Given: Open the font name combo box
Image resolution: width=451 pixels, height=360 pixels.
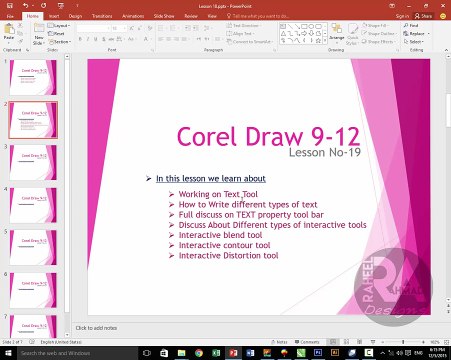Looking at the screenshot, I should [93, 28].
